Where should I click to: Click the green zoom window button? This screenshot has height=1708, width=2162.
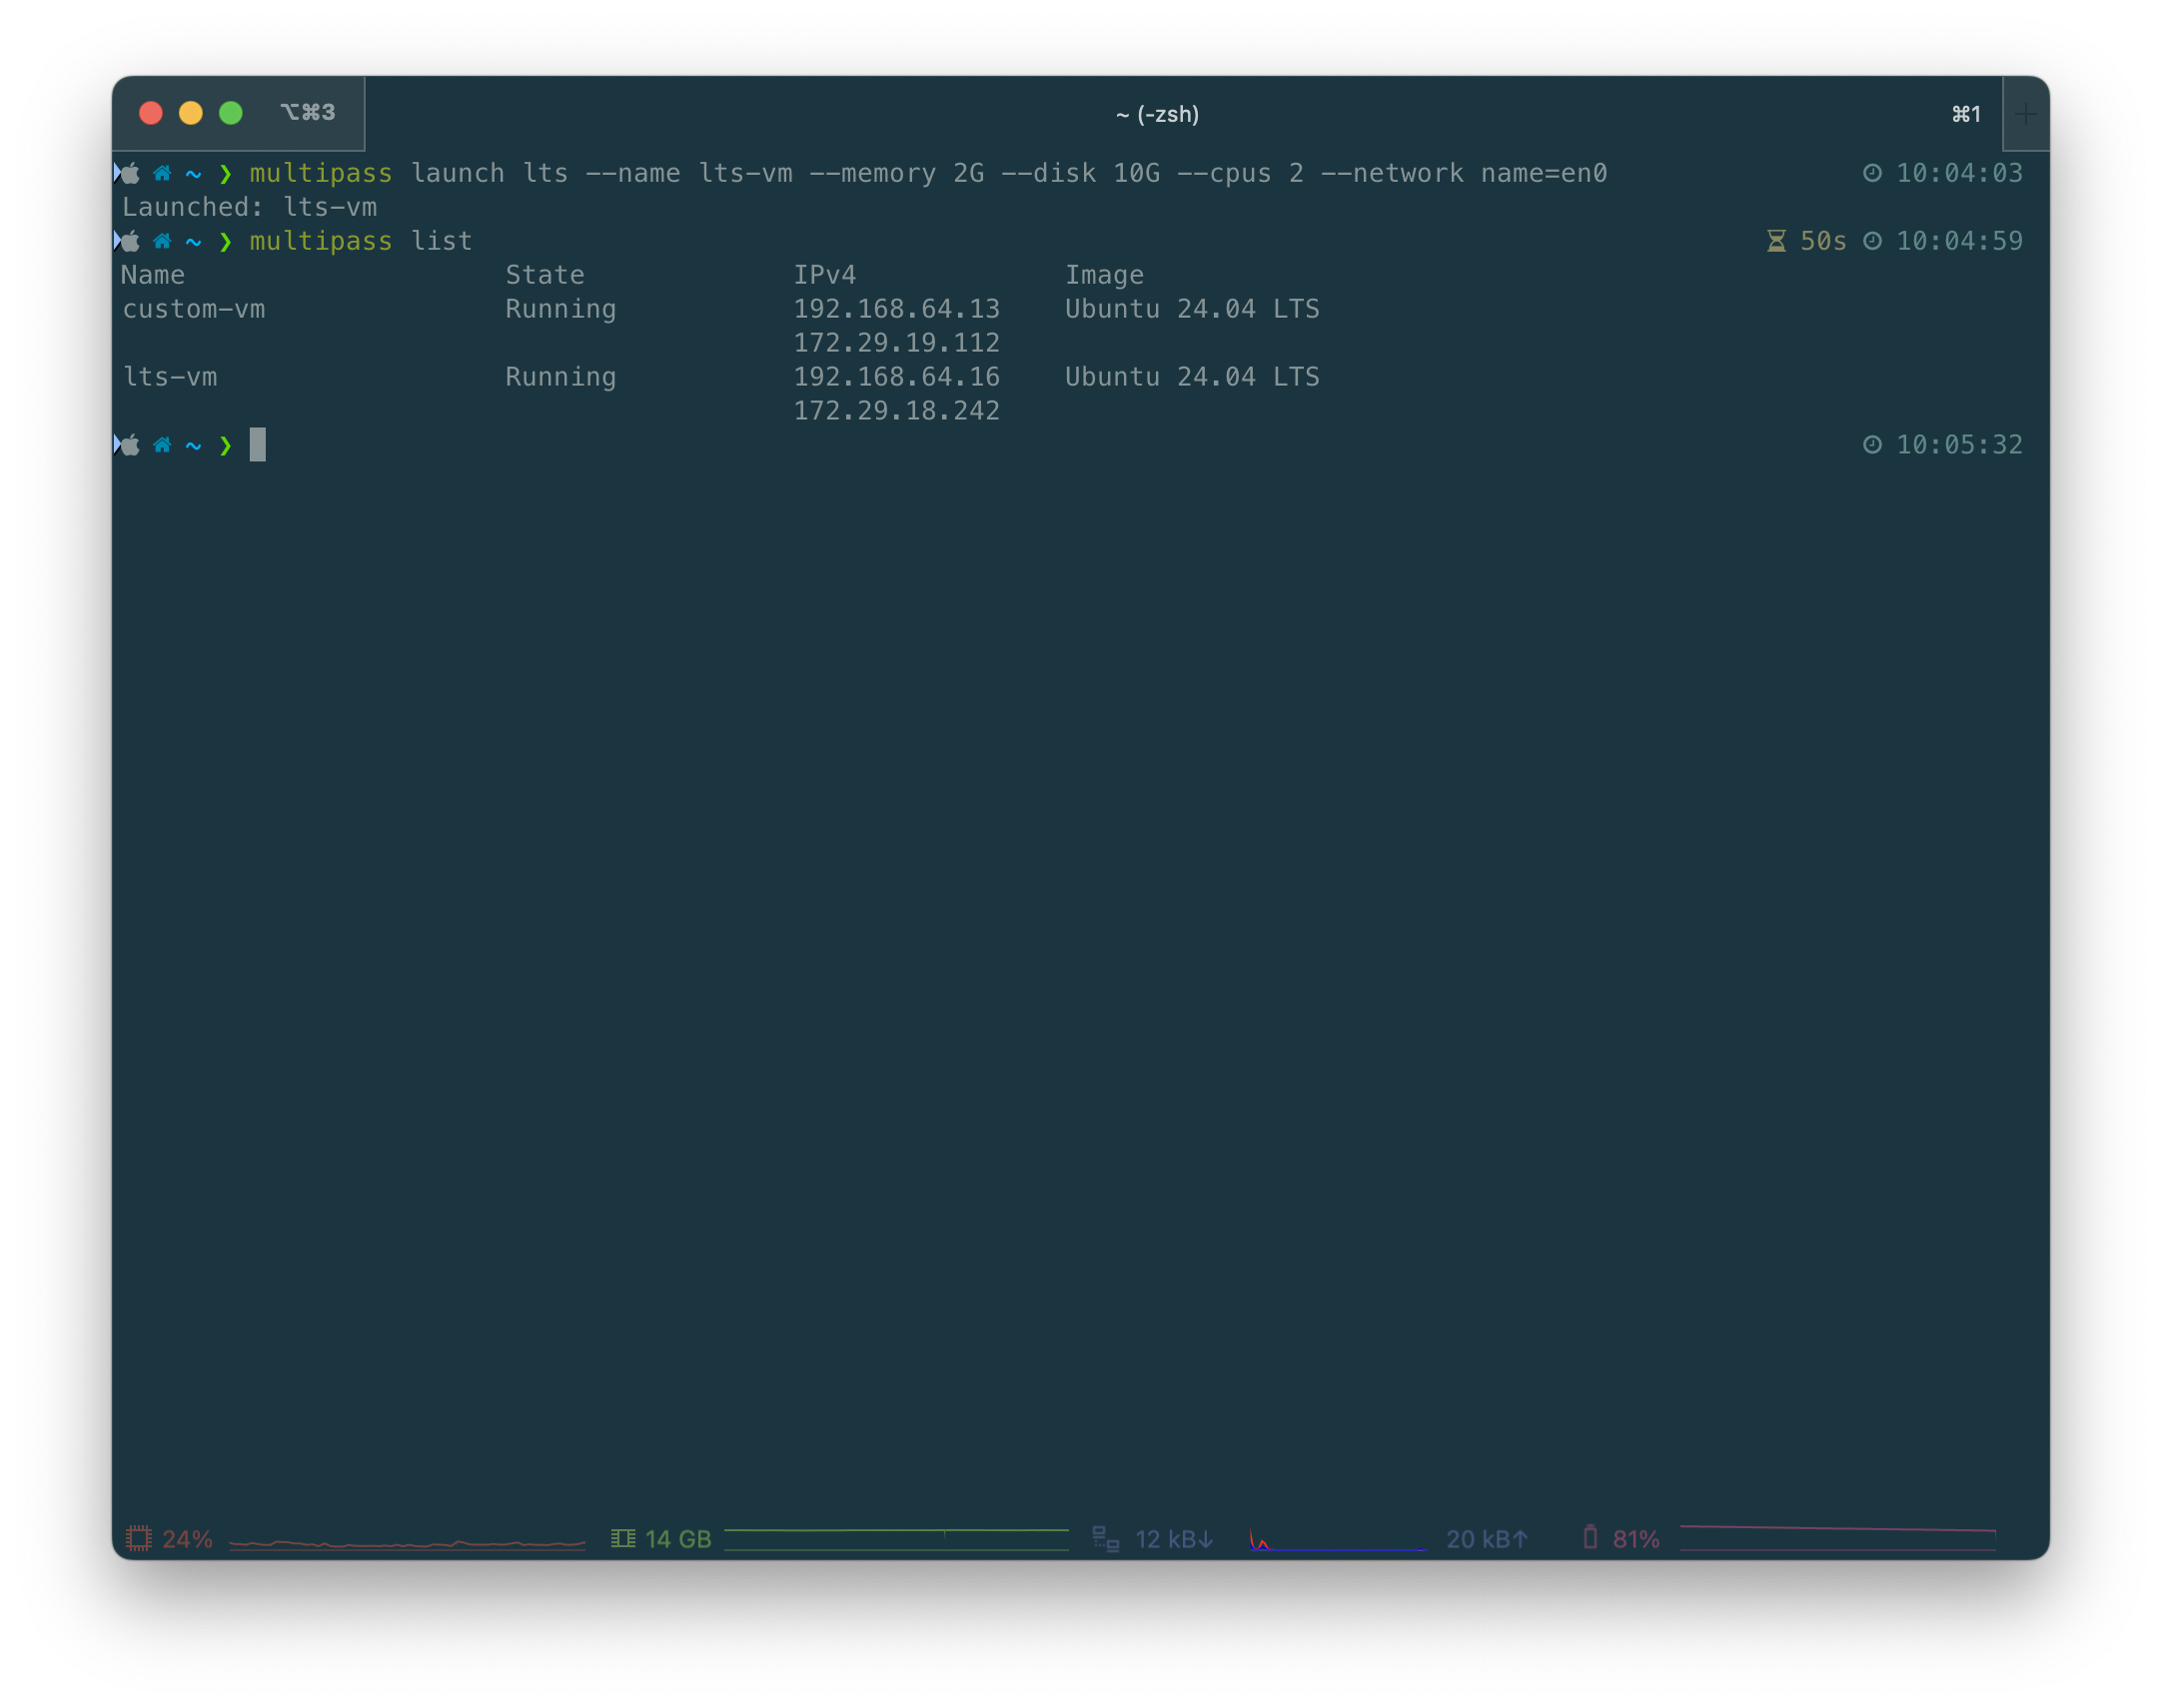tap(231, 113)
